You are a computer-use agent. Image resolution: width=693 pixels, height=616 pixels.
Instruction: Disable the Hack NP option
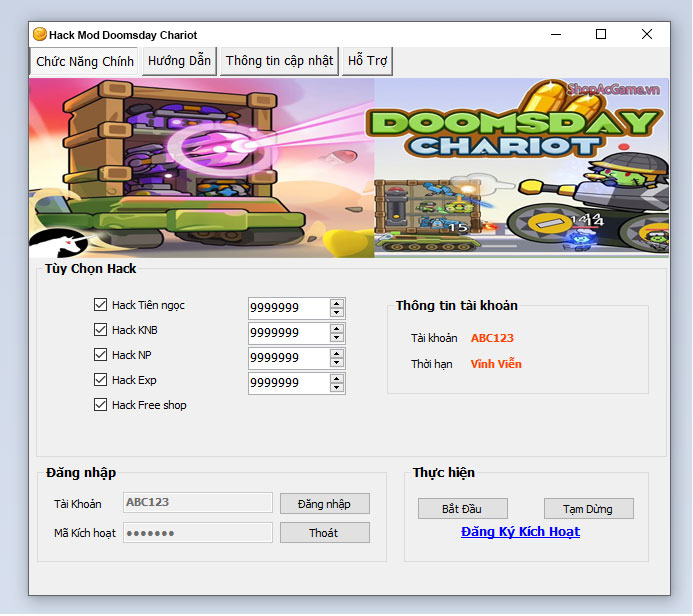(100, 354)
